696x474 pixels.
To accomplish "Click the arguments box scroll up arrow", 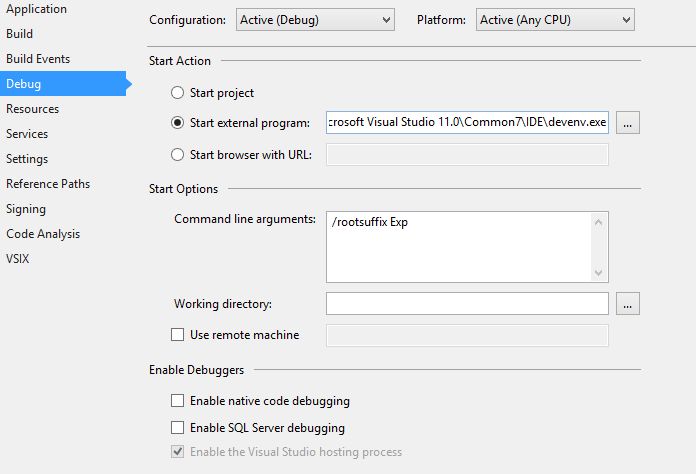I will click(x=598, y=222).
